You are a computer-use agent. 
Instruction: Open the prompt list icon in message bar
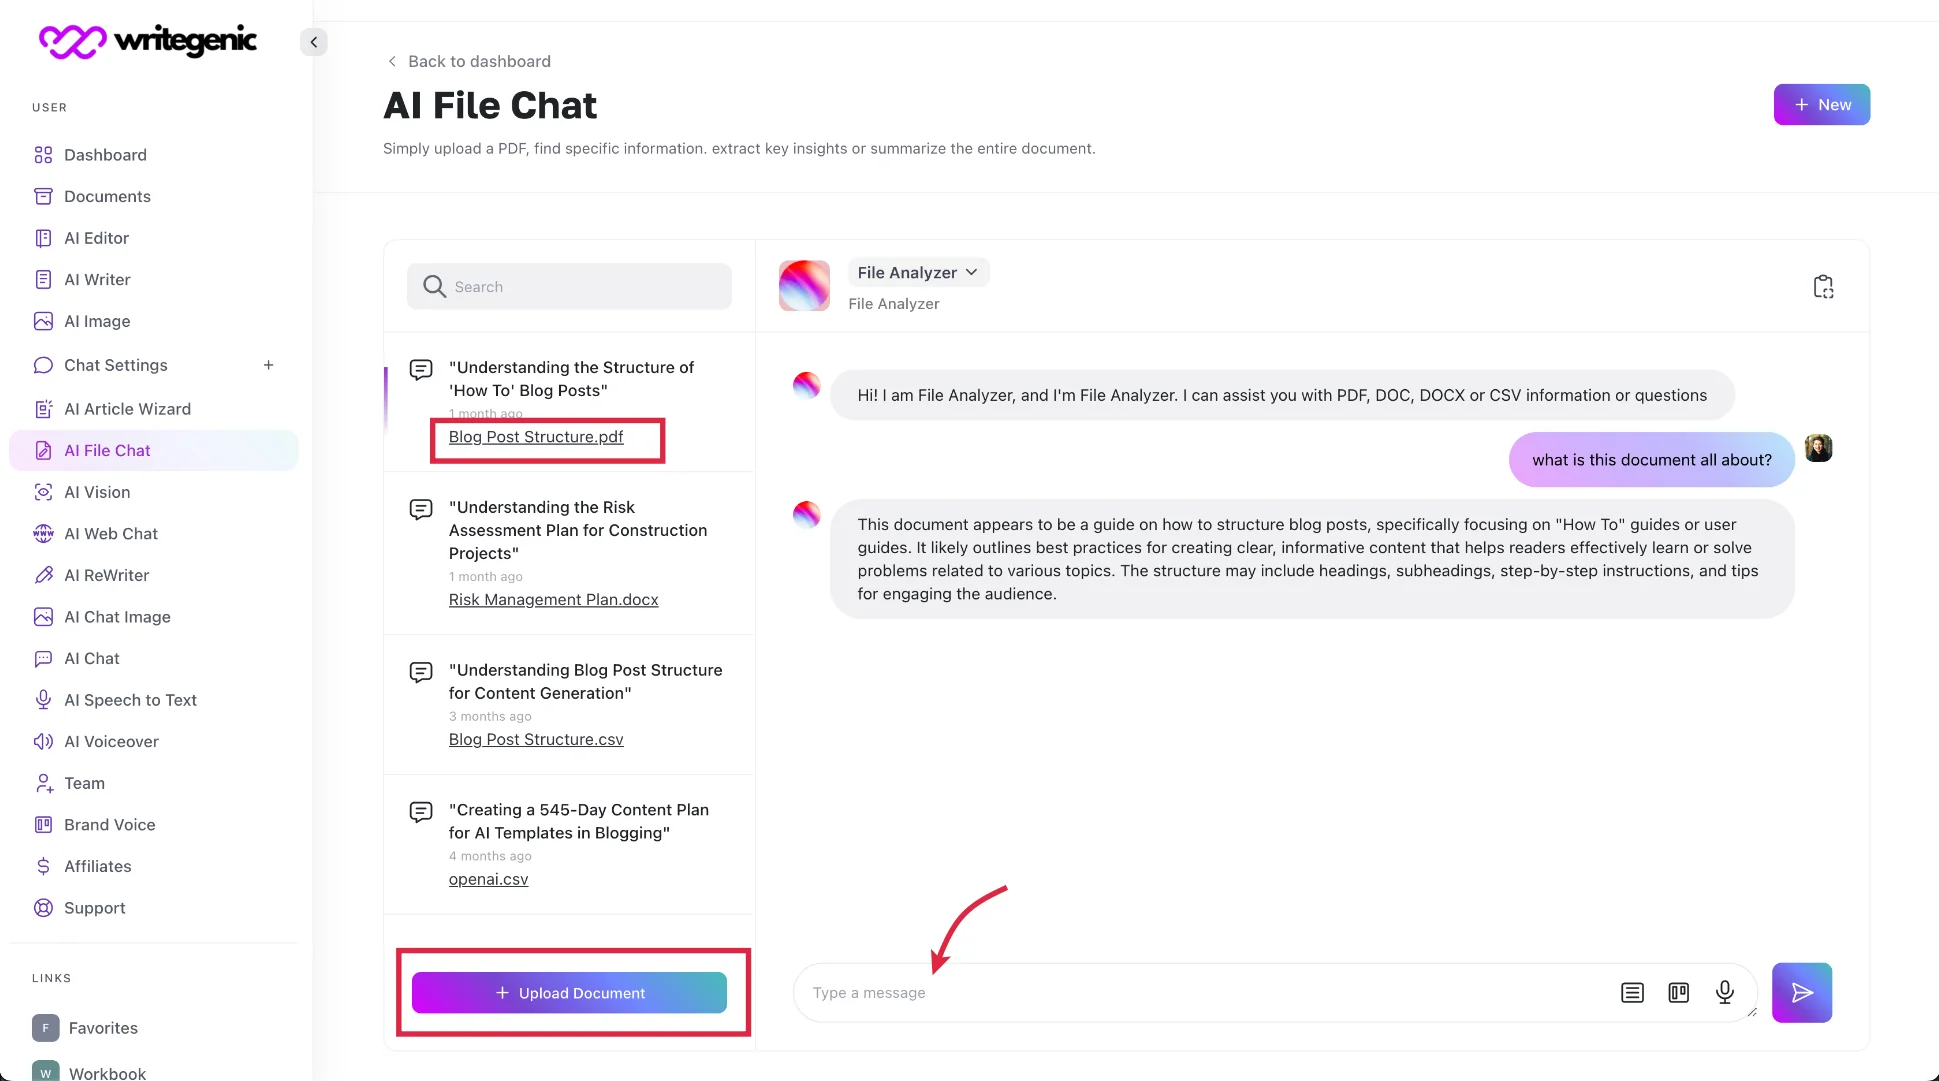click(1632, 992)
